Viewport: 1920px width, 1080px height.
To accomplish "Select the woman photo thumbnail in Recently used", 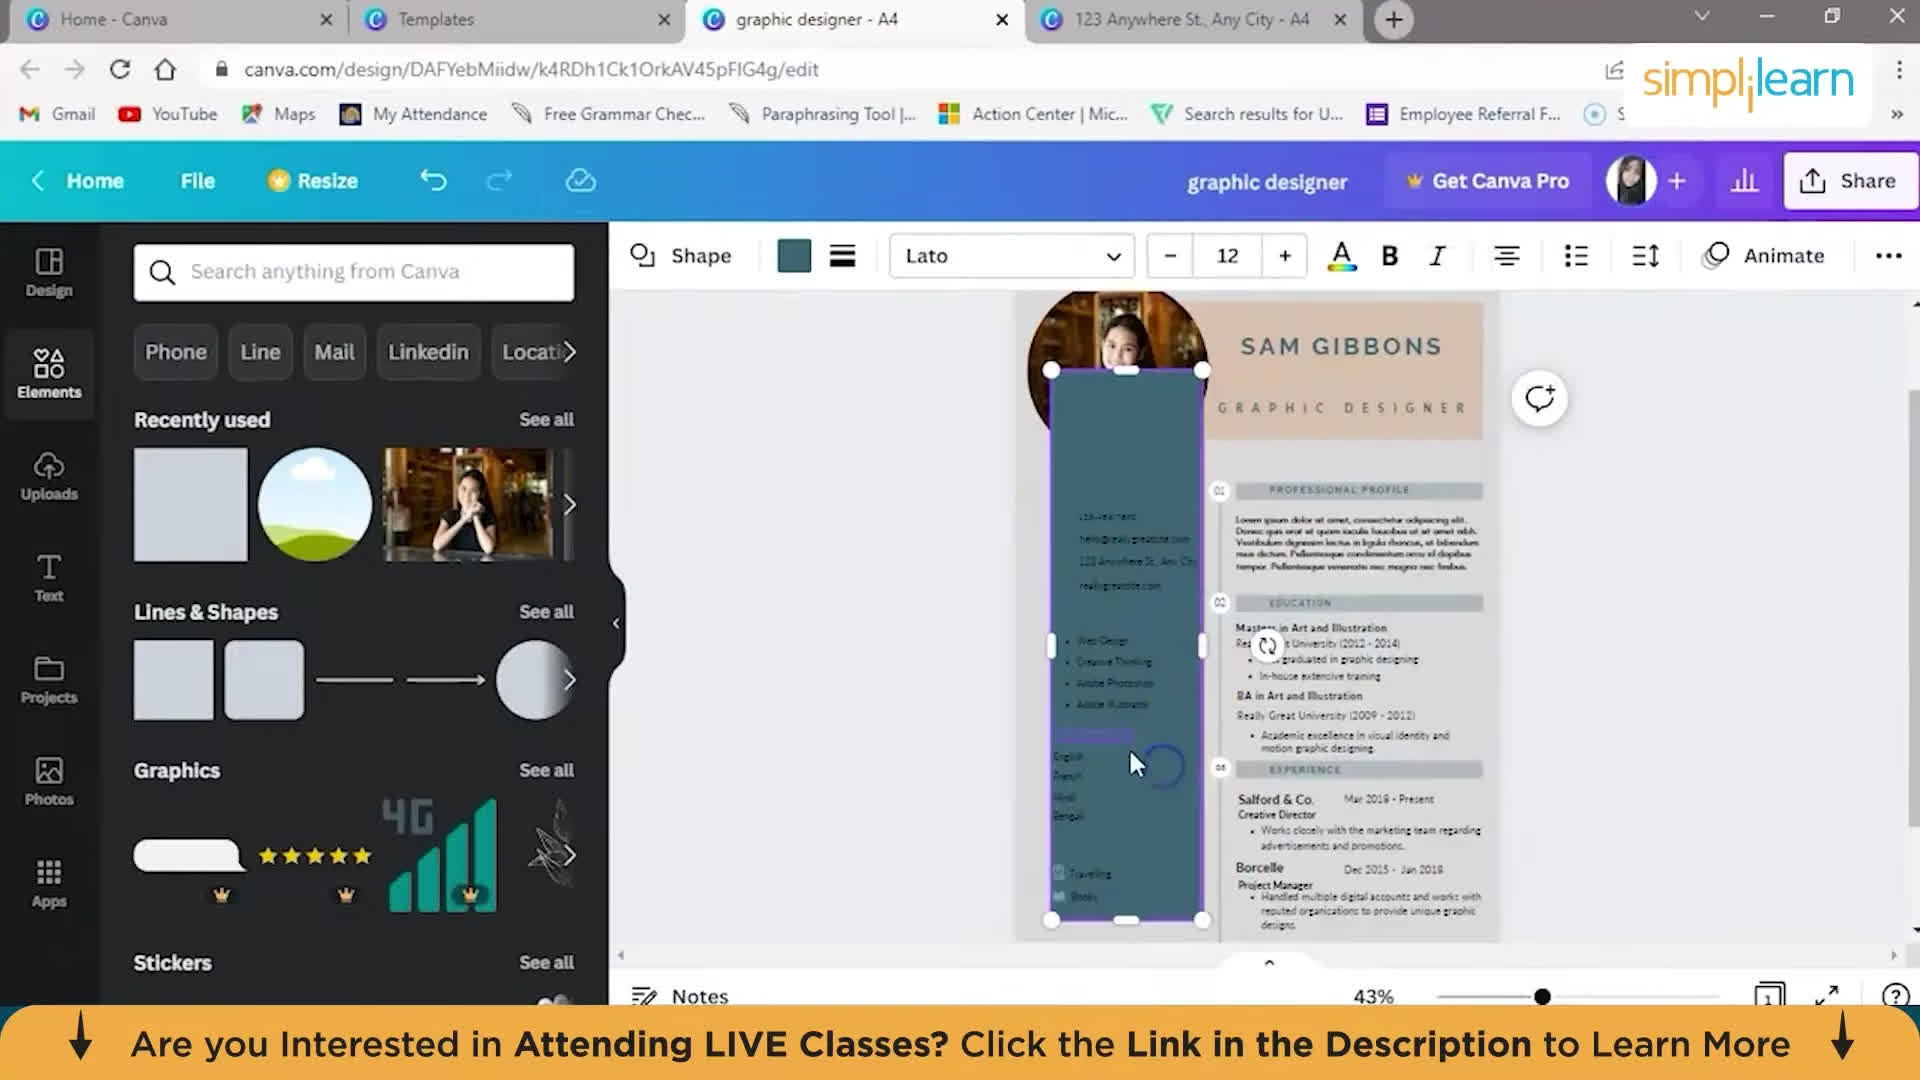I will pos(468,504).
